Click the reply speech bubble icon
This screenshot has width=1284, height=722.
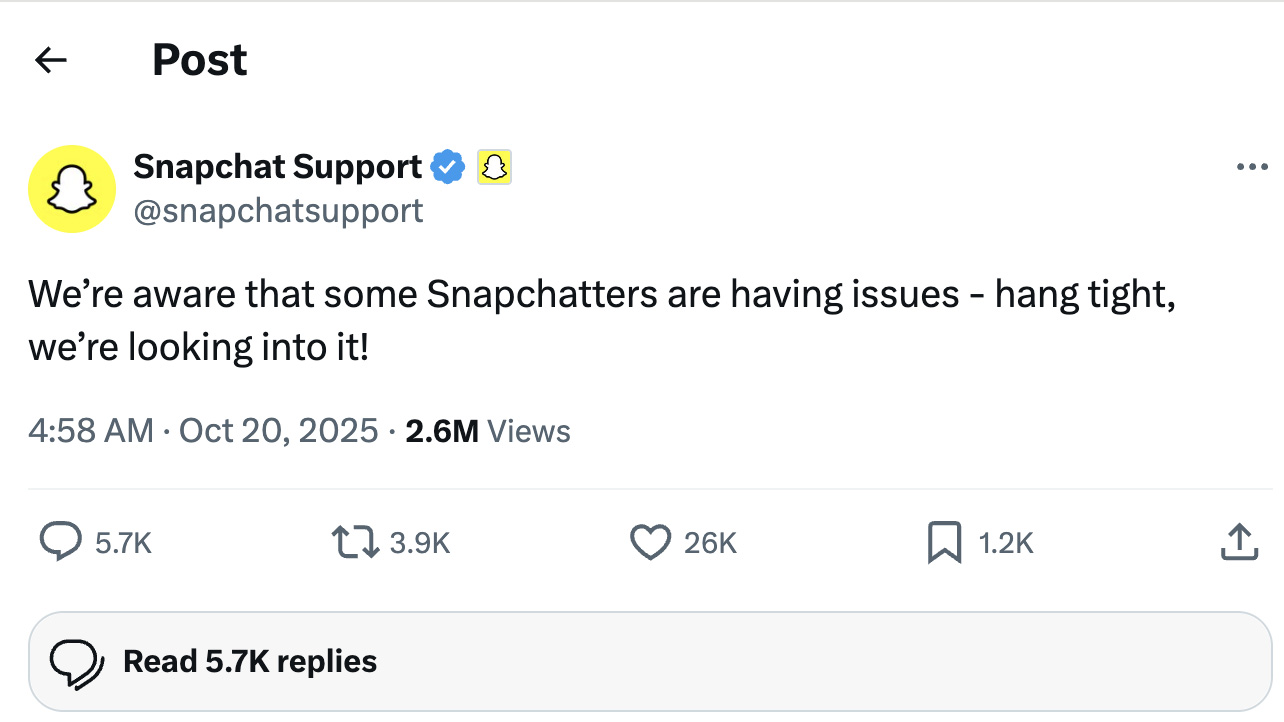pyautogui.click(x=60, y=542)
